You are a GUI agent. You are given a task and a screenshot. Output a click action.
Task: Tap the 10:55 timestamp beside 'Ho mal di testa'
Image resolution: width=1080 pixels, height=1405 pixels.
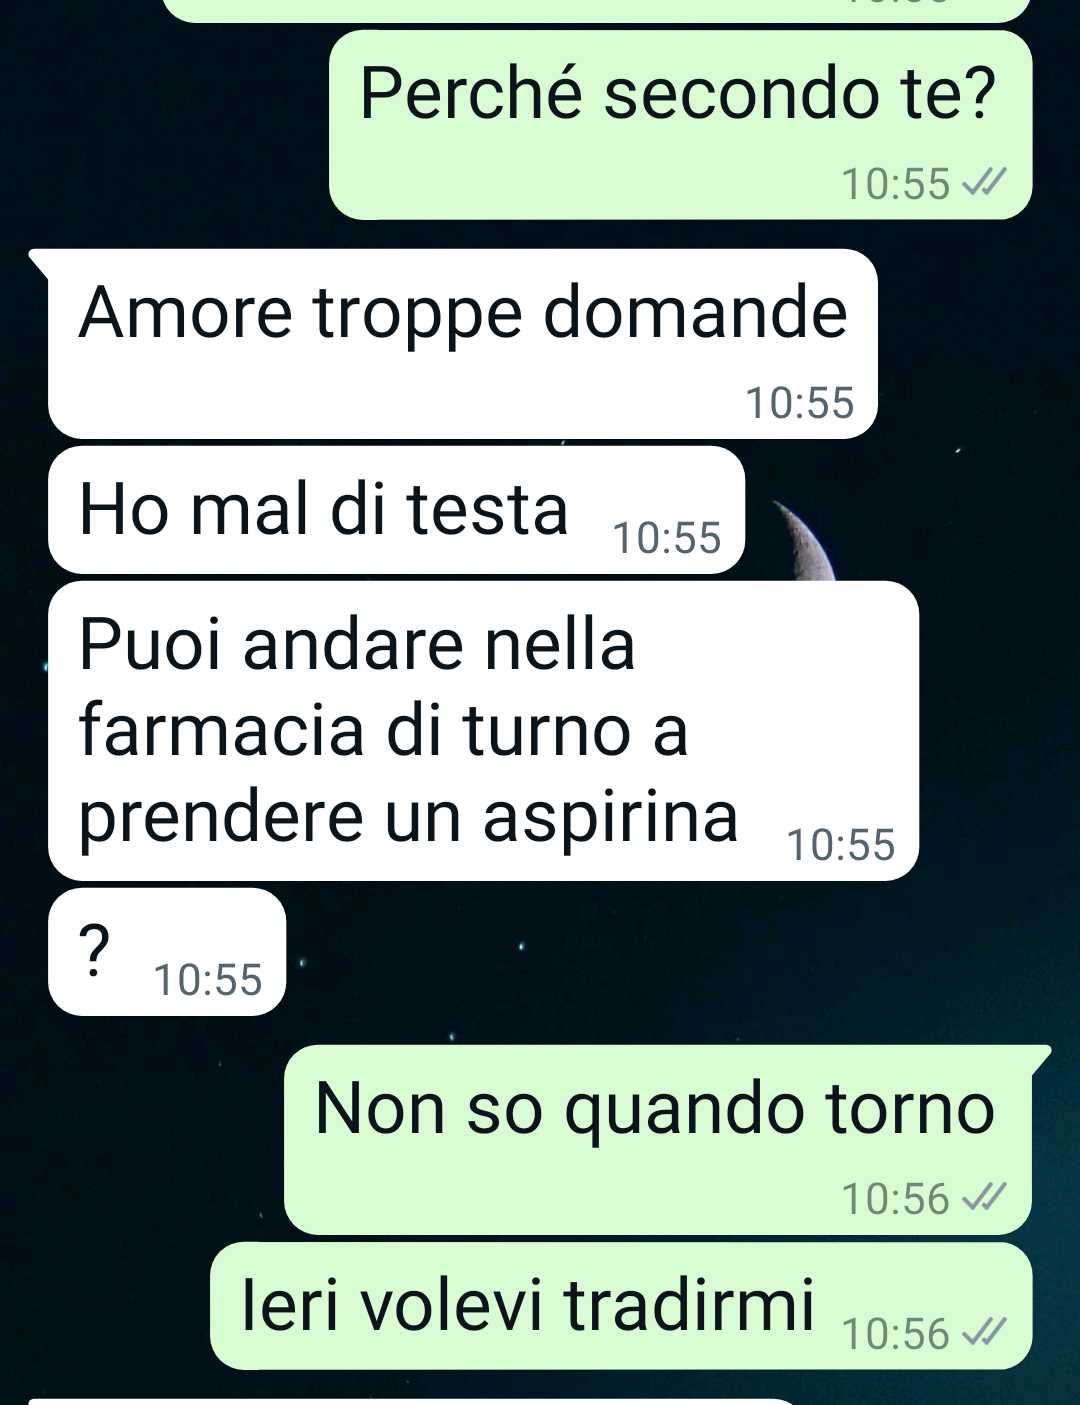tap(667, 538)
